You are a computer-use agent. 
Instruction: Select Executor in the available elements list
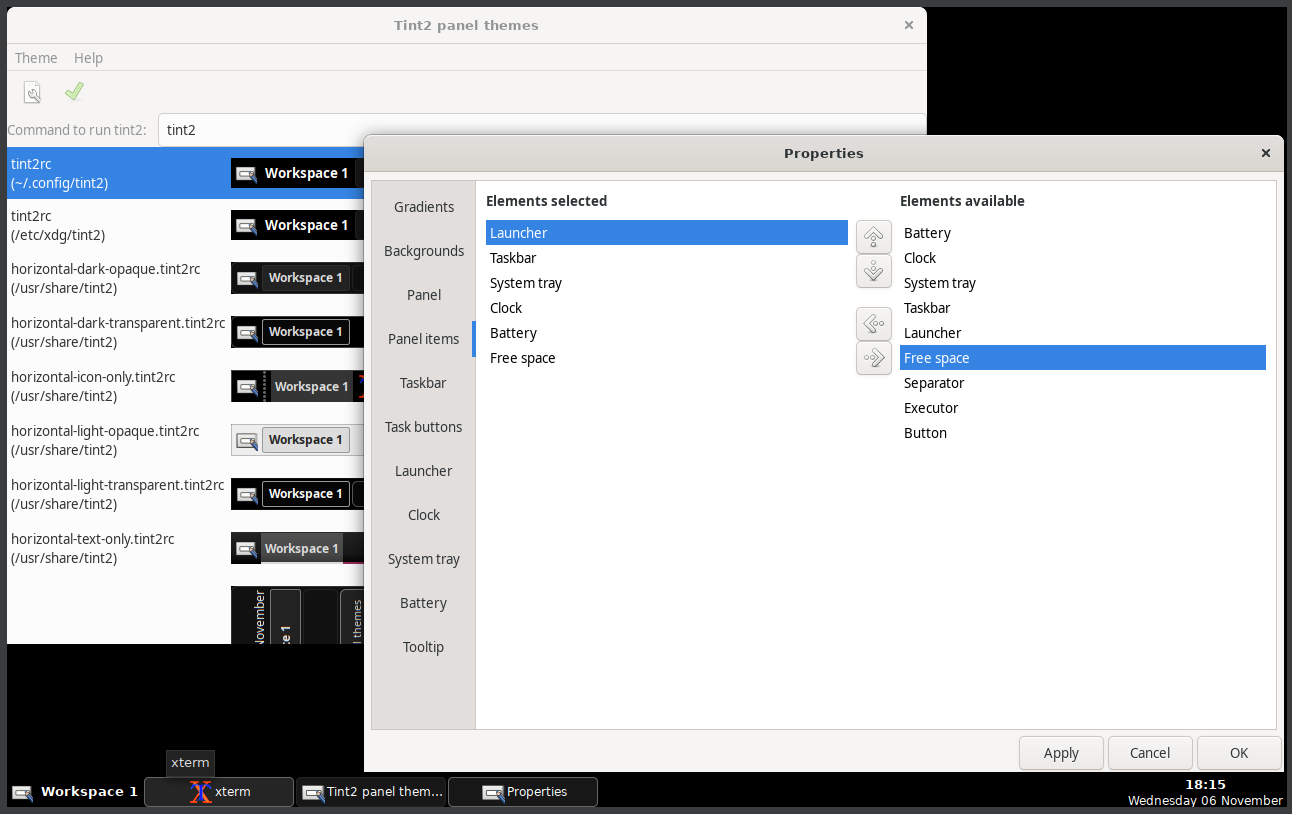[x=930, y=407]
